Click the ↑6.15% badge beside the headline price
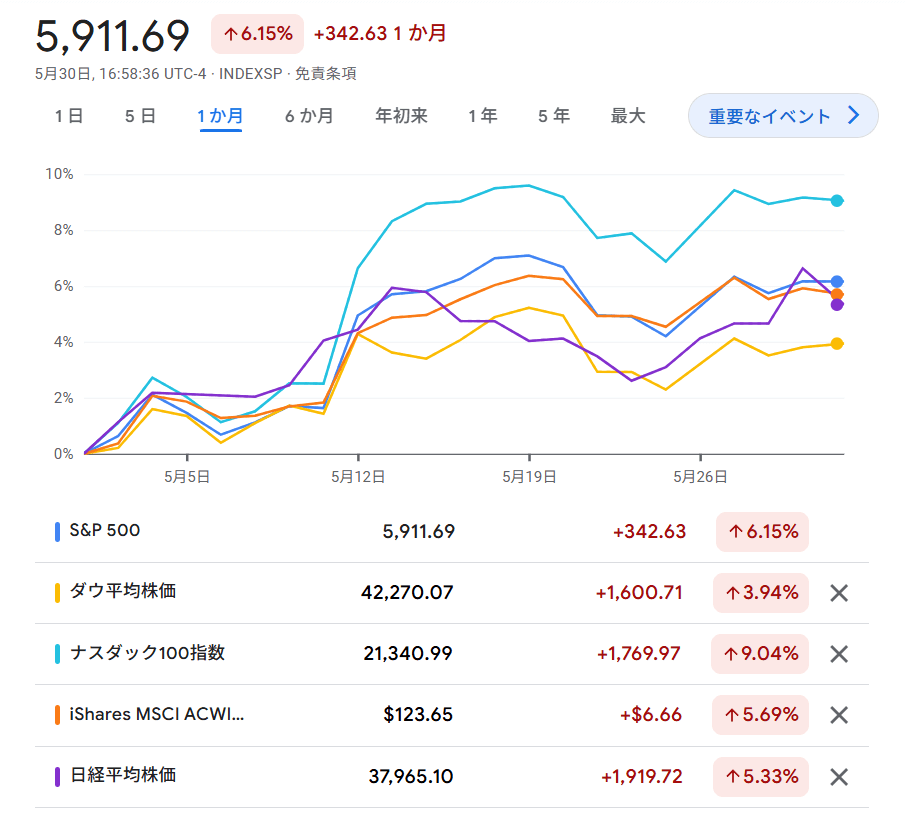Viewport: 906px width, 817px height. tap(258, 34)
